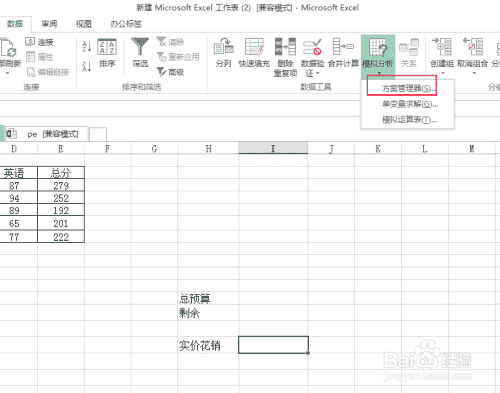Click the 属性 properties button
500x393 pixels.
pos(39,57)
